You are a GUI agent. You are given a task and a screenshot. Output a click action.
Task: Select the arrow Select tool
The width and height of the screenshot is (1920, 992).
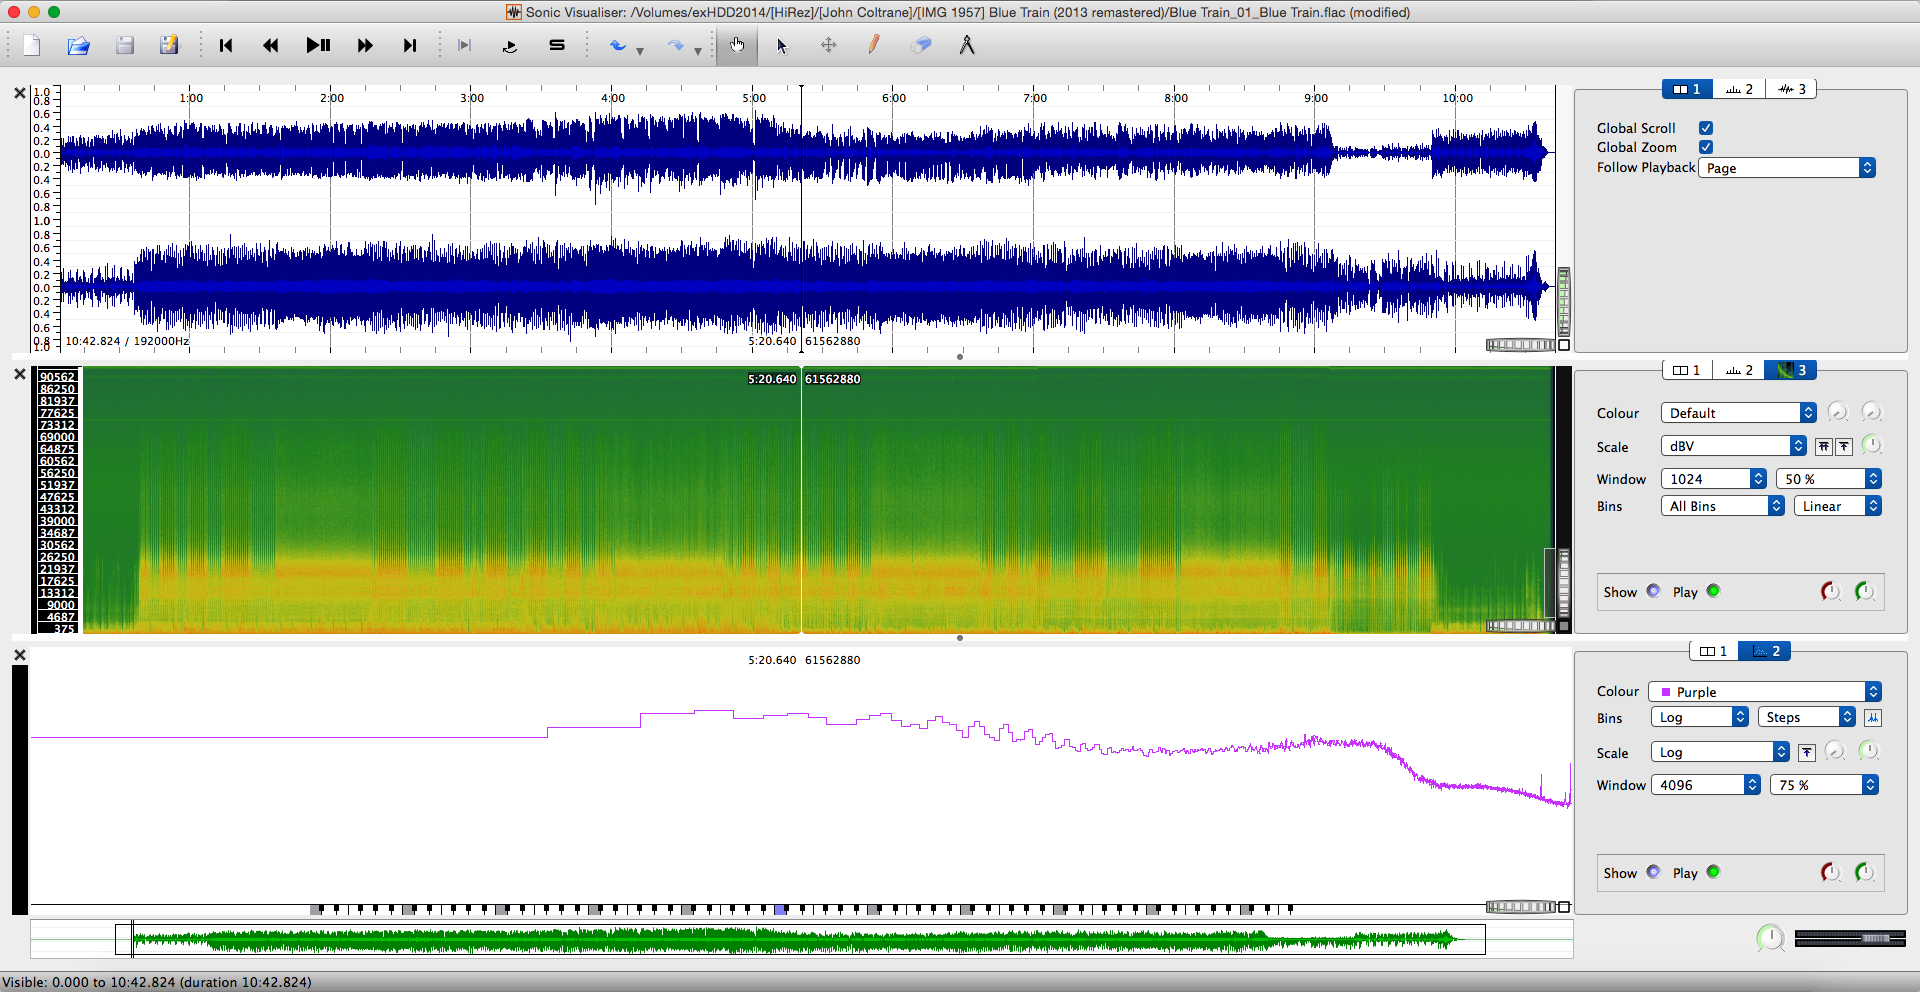coord(782,45)
